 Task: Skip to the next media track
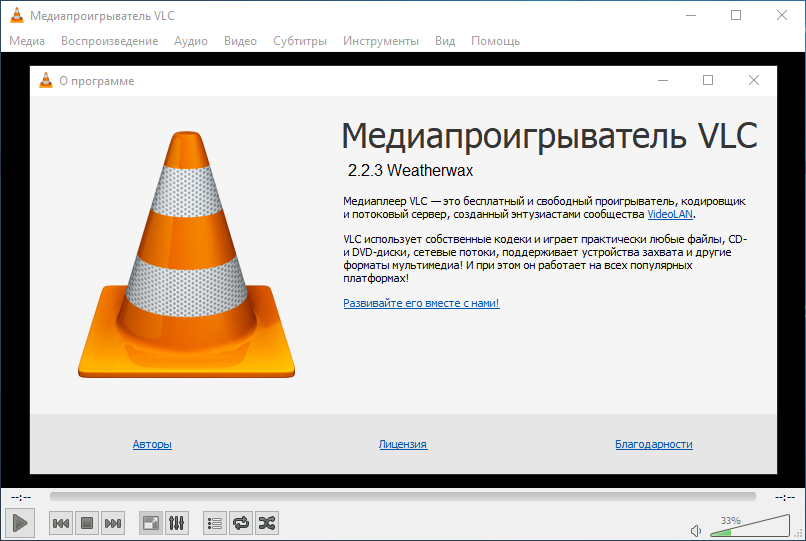[x=113, y=524]
